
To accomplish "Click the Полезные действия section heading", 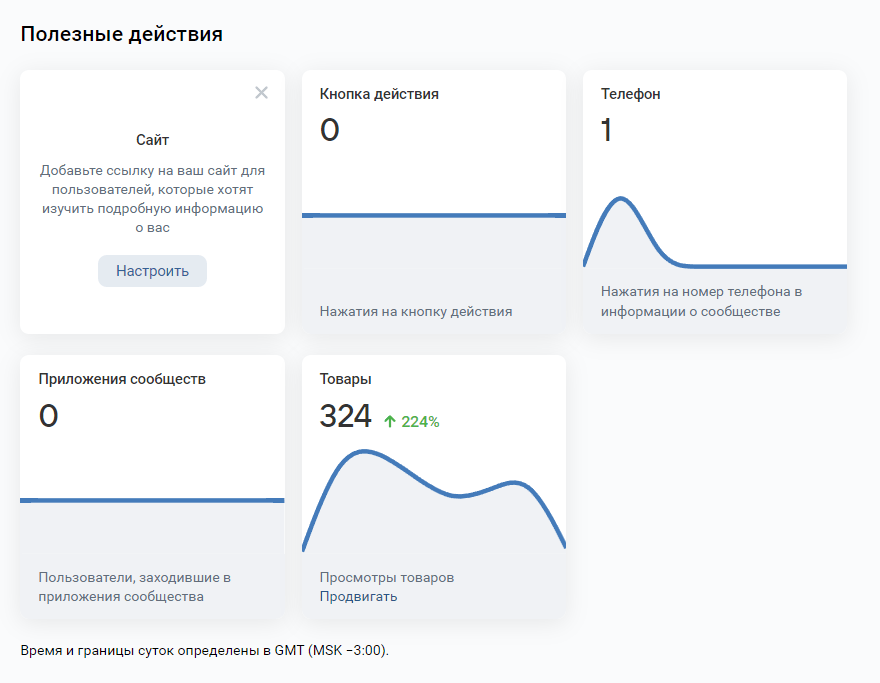I will [121, 34].
